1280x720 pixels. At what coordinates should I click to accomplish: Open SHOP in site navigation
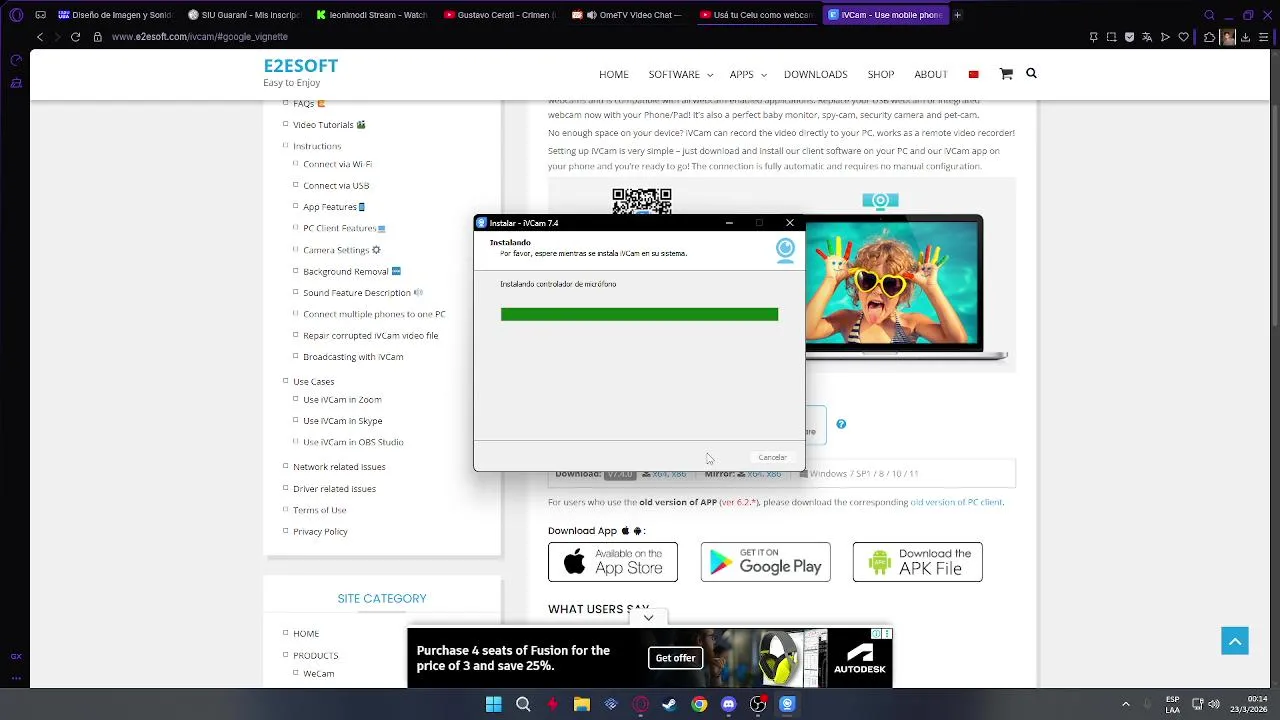(880, 74)
